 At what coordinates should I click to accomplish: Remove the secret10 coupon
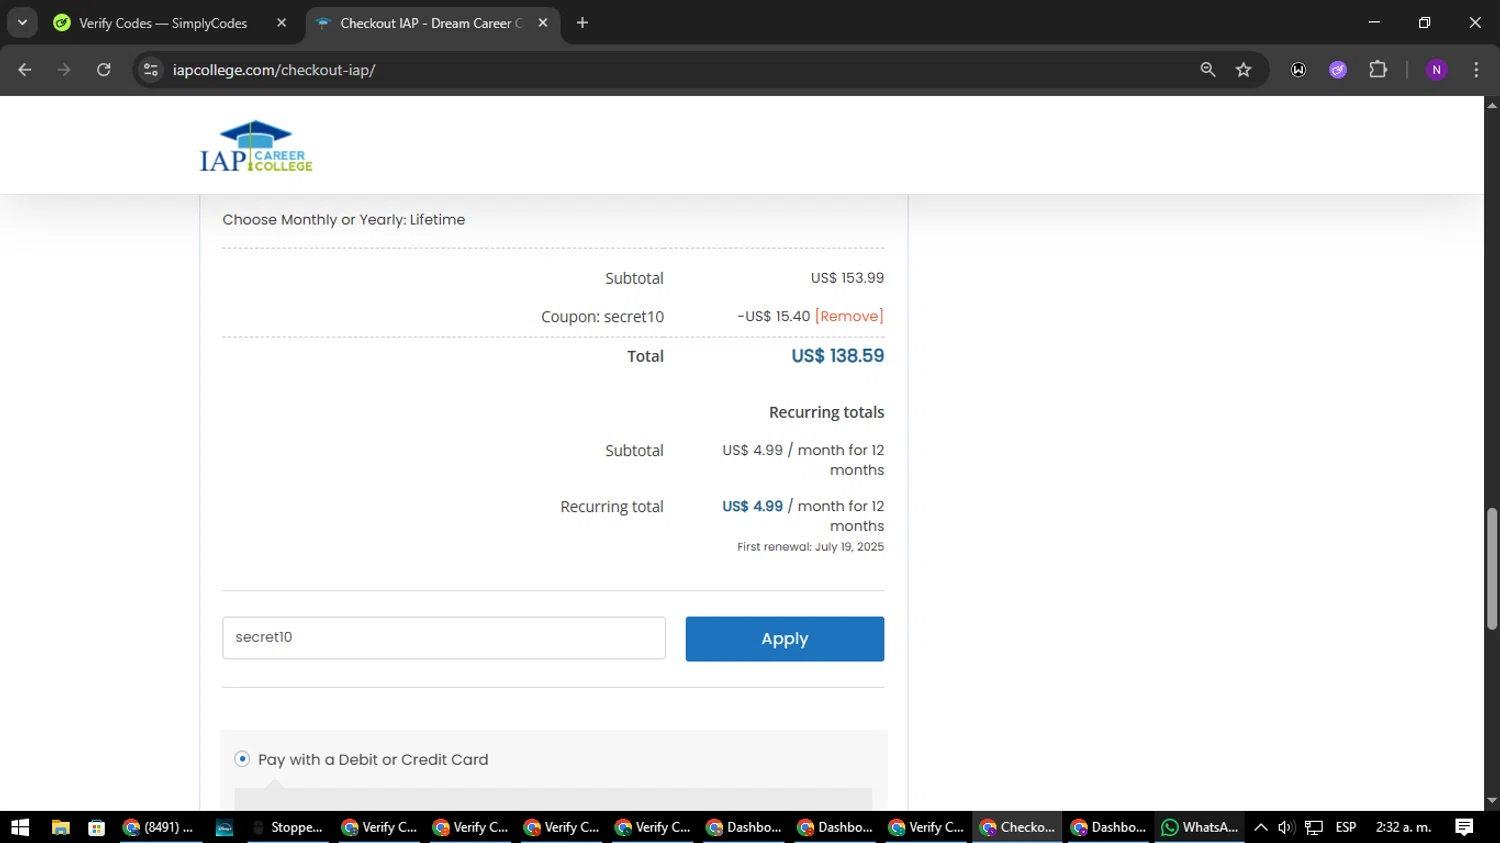849,316
